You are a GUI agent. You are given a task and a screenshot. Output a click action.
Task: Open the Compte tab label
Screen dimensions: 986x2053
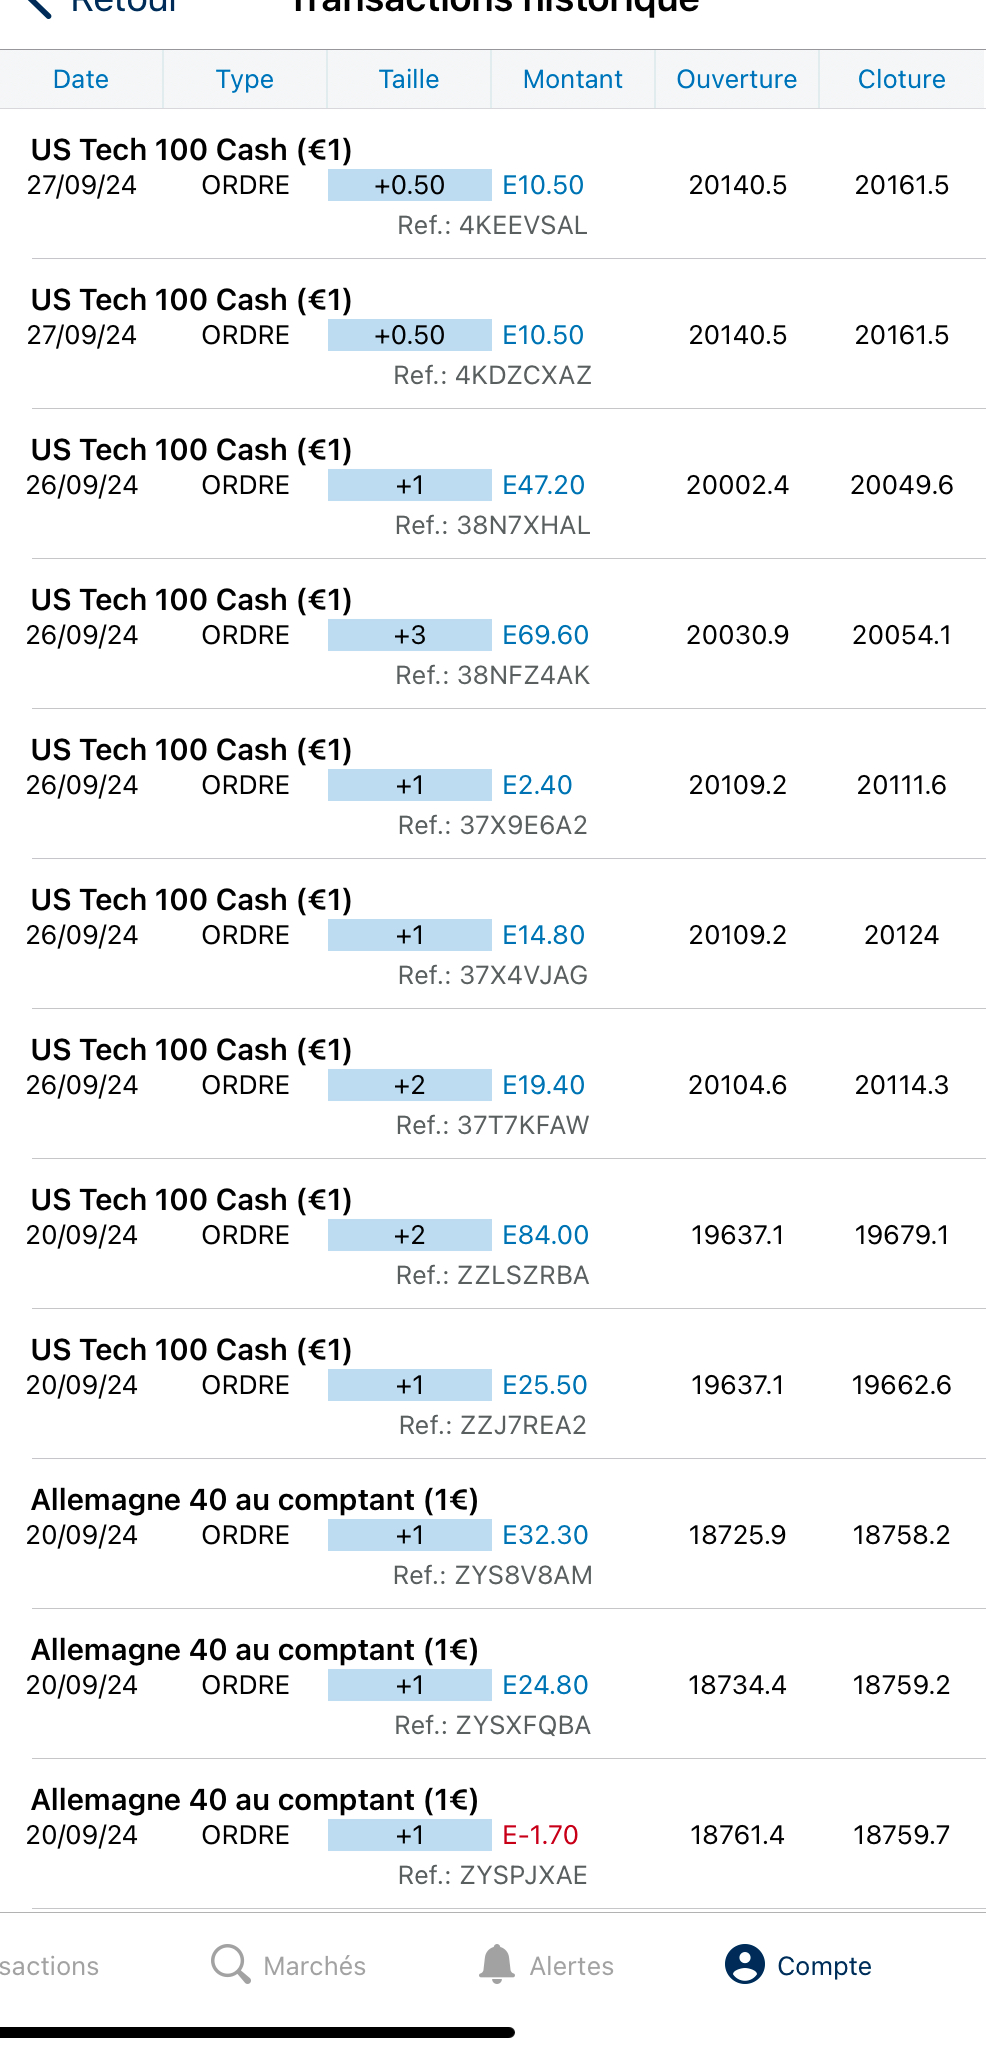pyautogui.click(x=824, y=1966)
